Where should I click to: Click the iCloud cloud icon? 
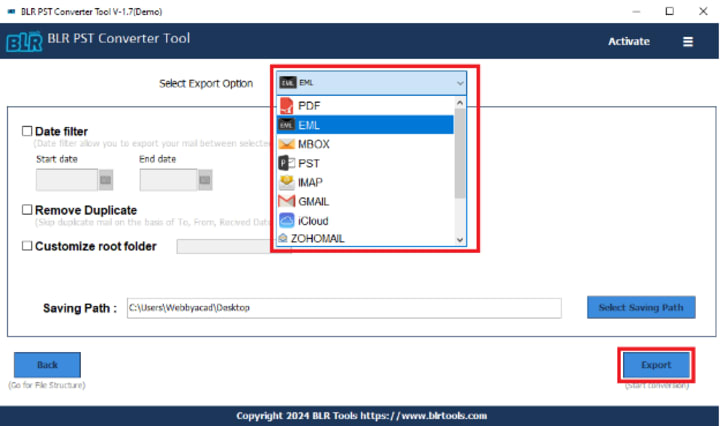pos(287,220)
